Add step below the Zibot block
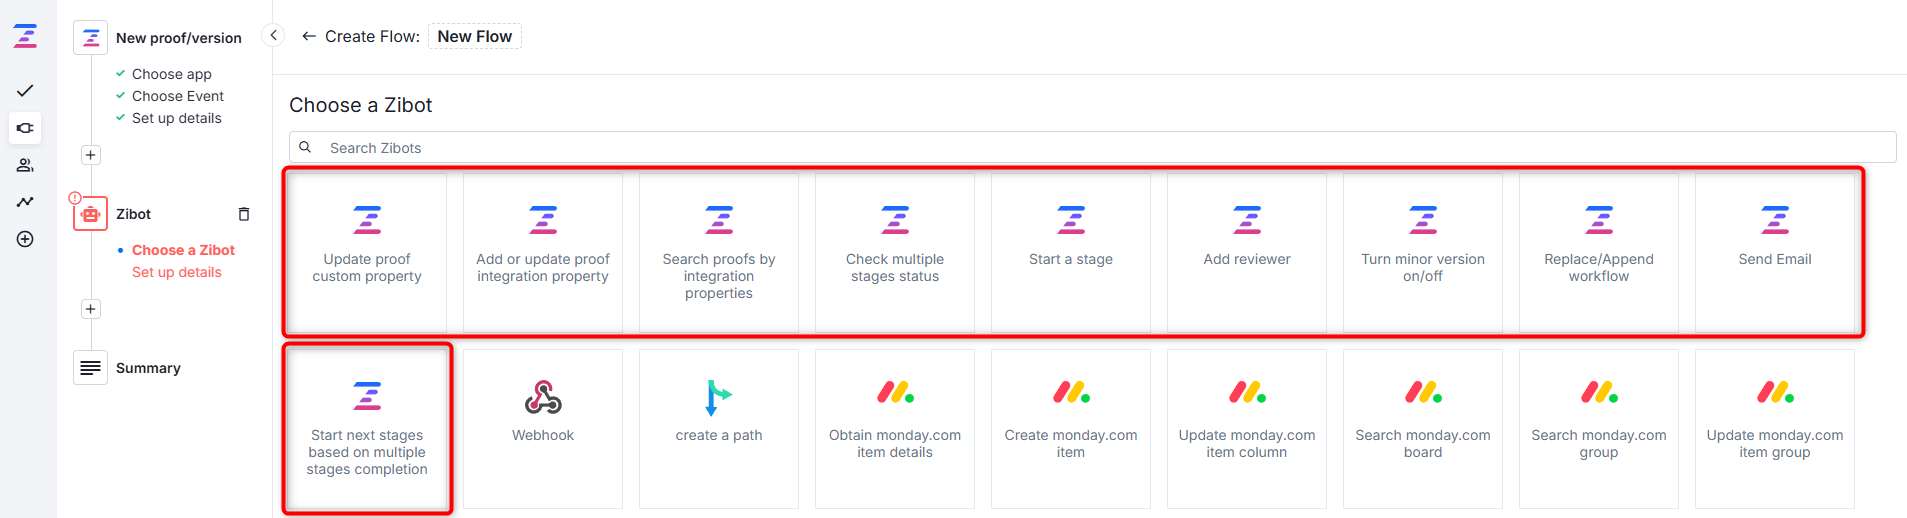This screenshot has width=1907, height=518. [x=91, y=309]
